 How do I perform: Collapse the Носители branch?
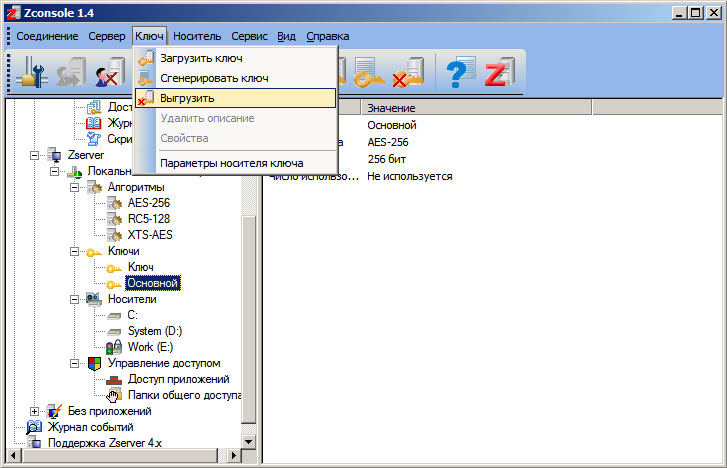click(74, 299)
